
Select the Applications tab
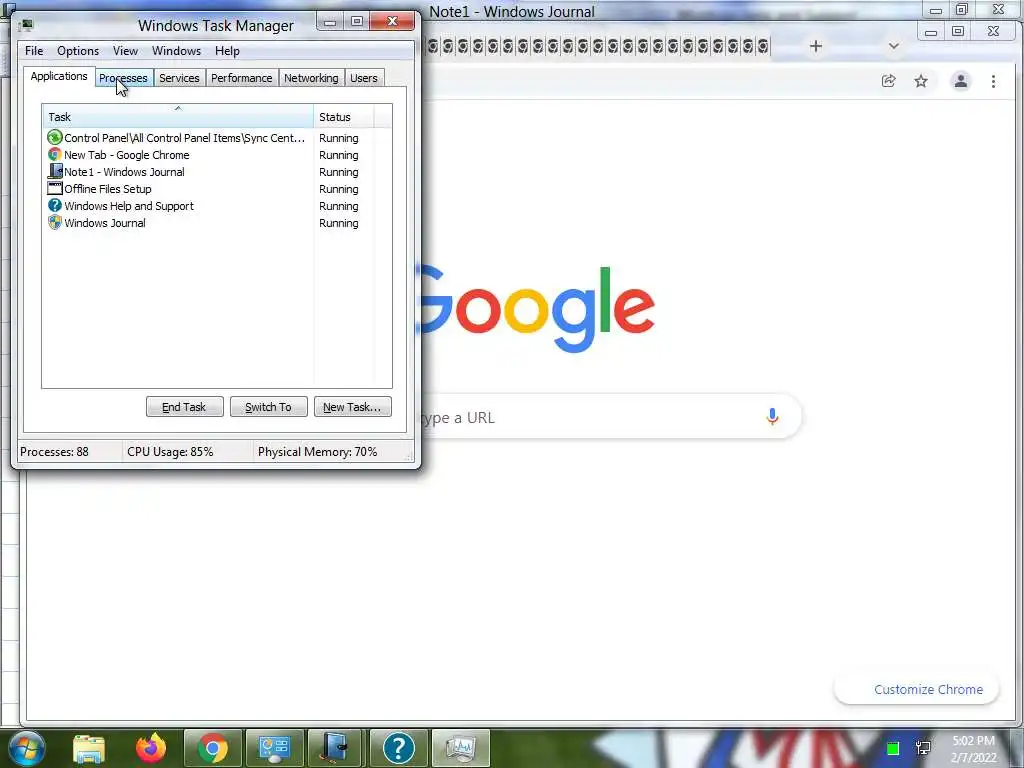point(59,76)
